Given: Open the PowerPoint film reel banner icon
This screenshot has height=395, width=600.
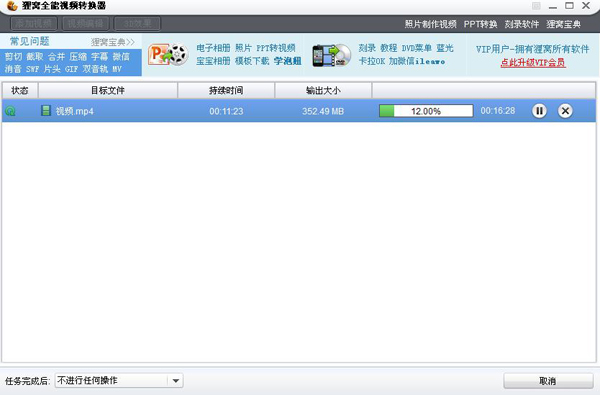Looking at the screenshot, I should click(168, 55).
